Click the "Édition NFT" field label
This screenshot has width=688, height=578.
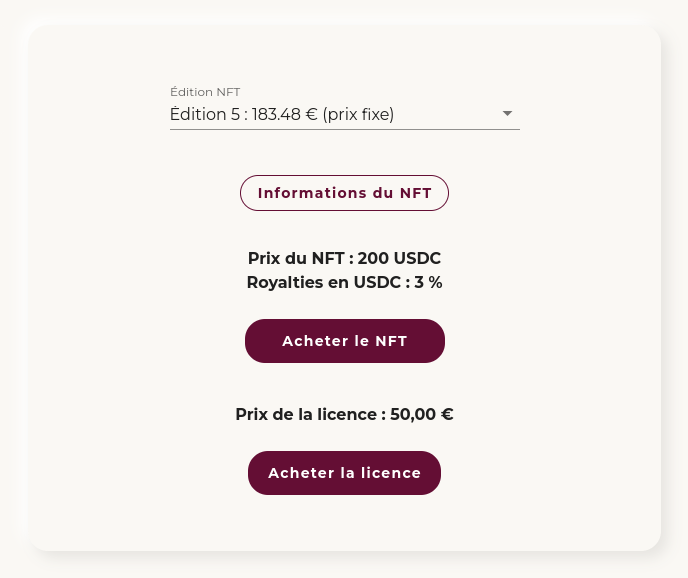pos(205,92)
